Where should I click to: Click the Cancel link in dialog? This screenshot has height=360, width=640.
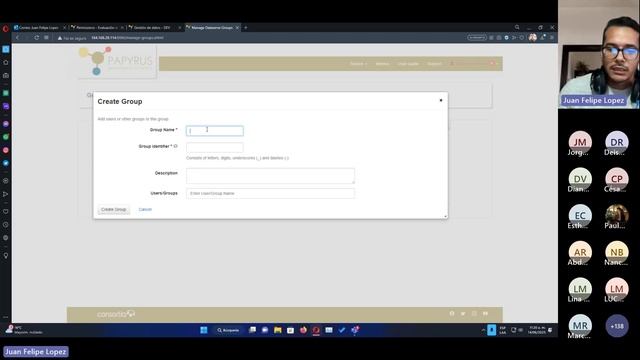[145, 209]
